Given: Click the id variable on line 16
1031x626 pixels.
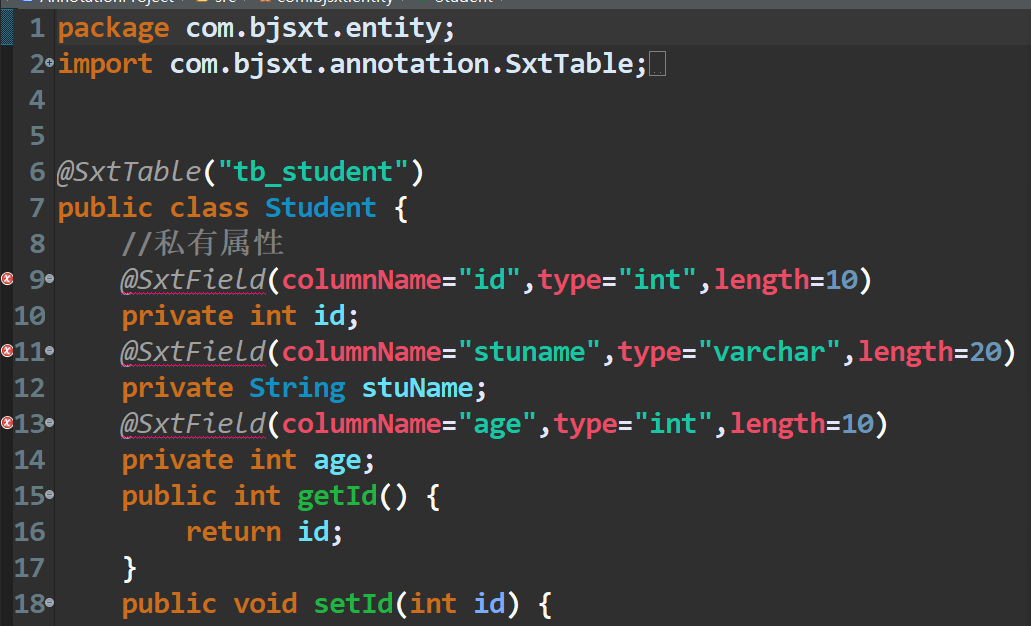Looking at the screenshot, I should (314, 531).
